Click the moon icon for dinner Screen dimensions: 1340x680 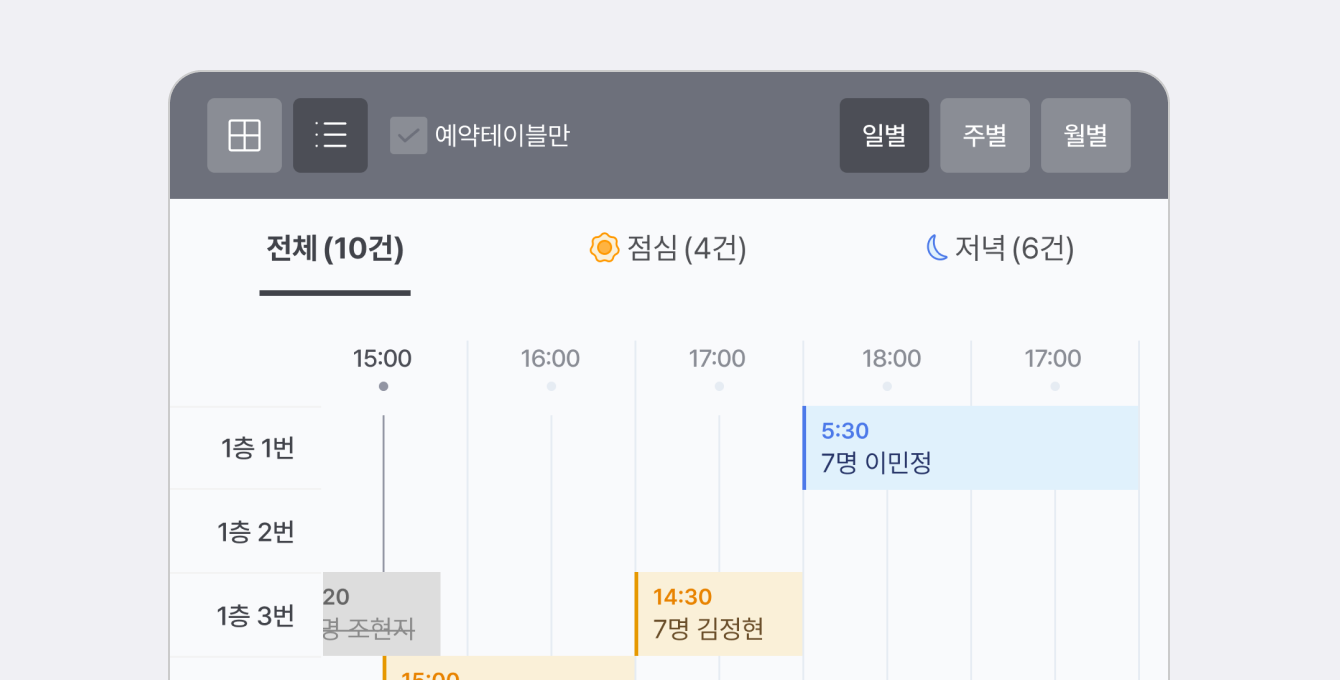[937, 248]
